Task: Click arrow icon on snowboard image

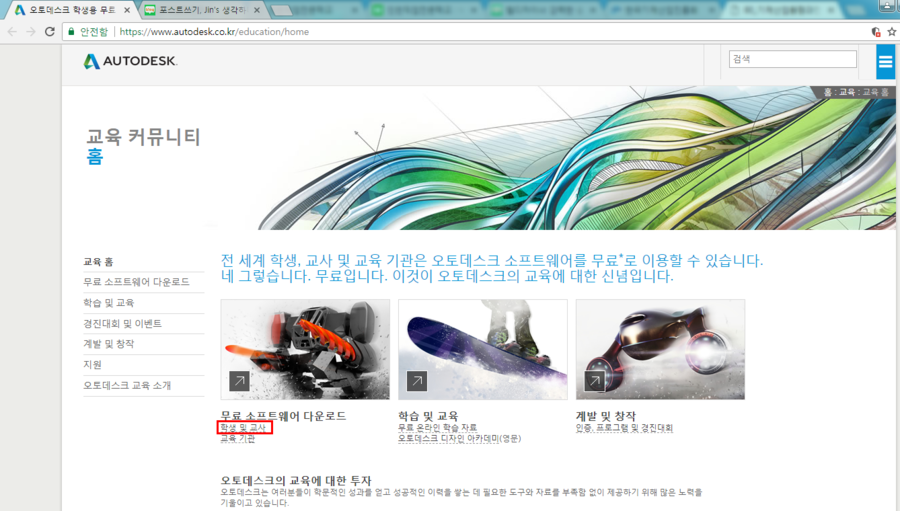Action: point(417,381)
